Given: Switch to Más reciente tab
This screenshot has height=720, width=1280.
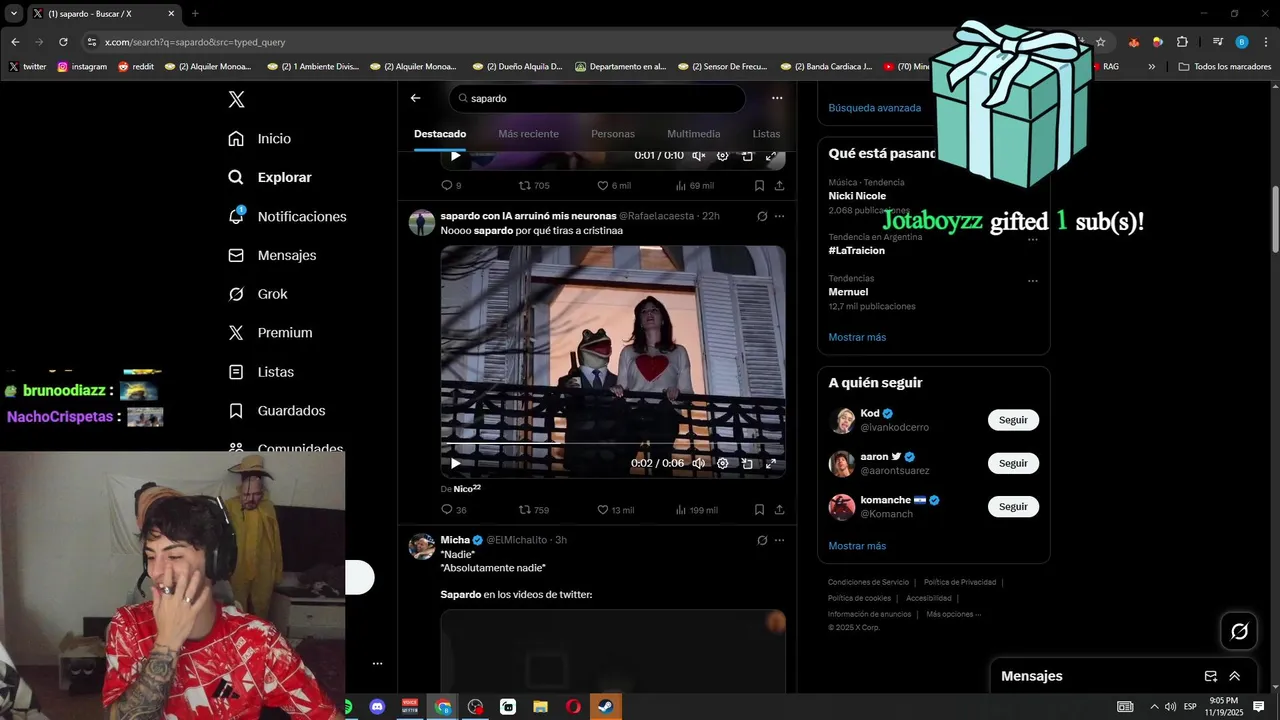Looking at the screenshot, I should click(x=528, y=134).
